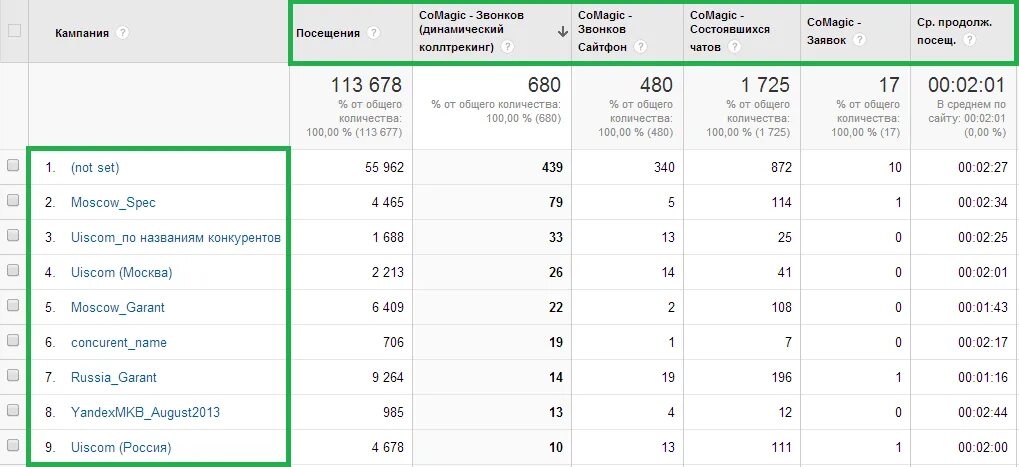Screen dimensions: 1019x467
Task: Click Russia_Garant campaign link
Action: click(x=114, y=377)
